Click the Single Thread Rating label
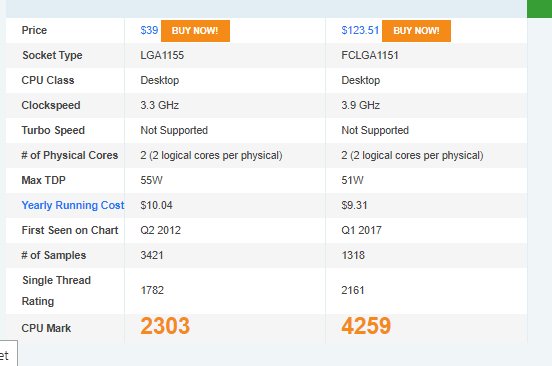Image resolution: width=552 pixels, height=366 pixels. click(x=56, y=291)
